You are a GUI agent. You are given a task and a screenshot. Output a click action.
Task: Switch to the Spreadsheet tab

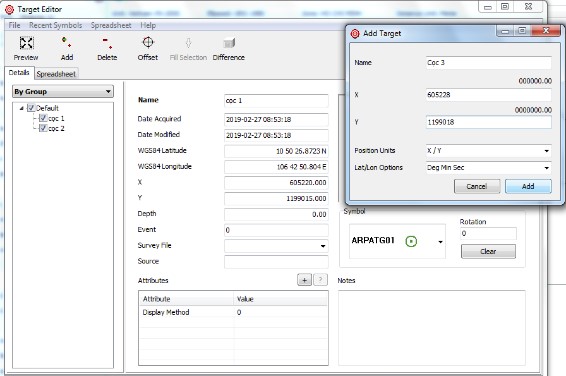[56, 74]
